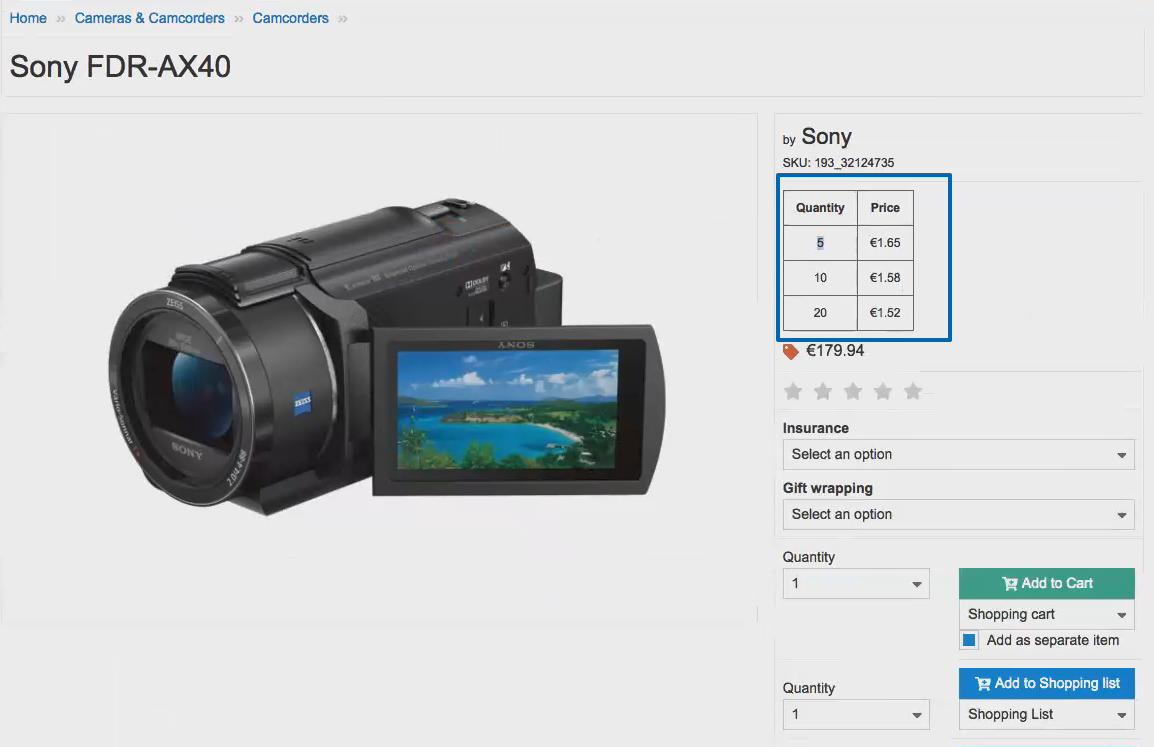Select the quantity 5 table cell
1154x747 pixels.
pos(820,243)
